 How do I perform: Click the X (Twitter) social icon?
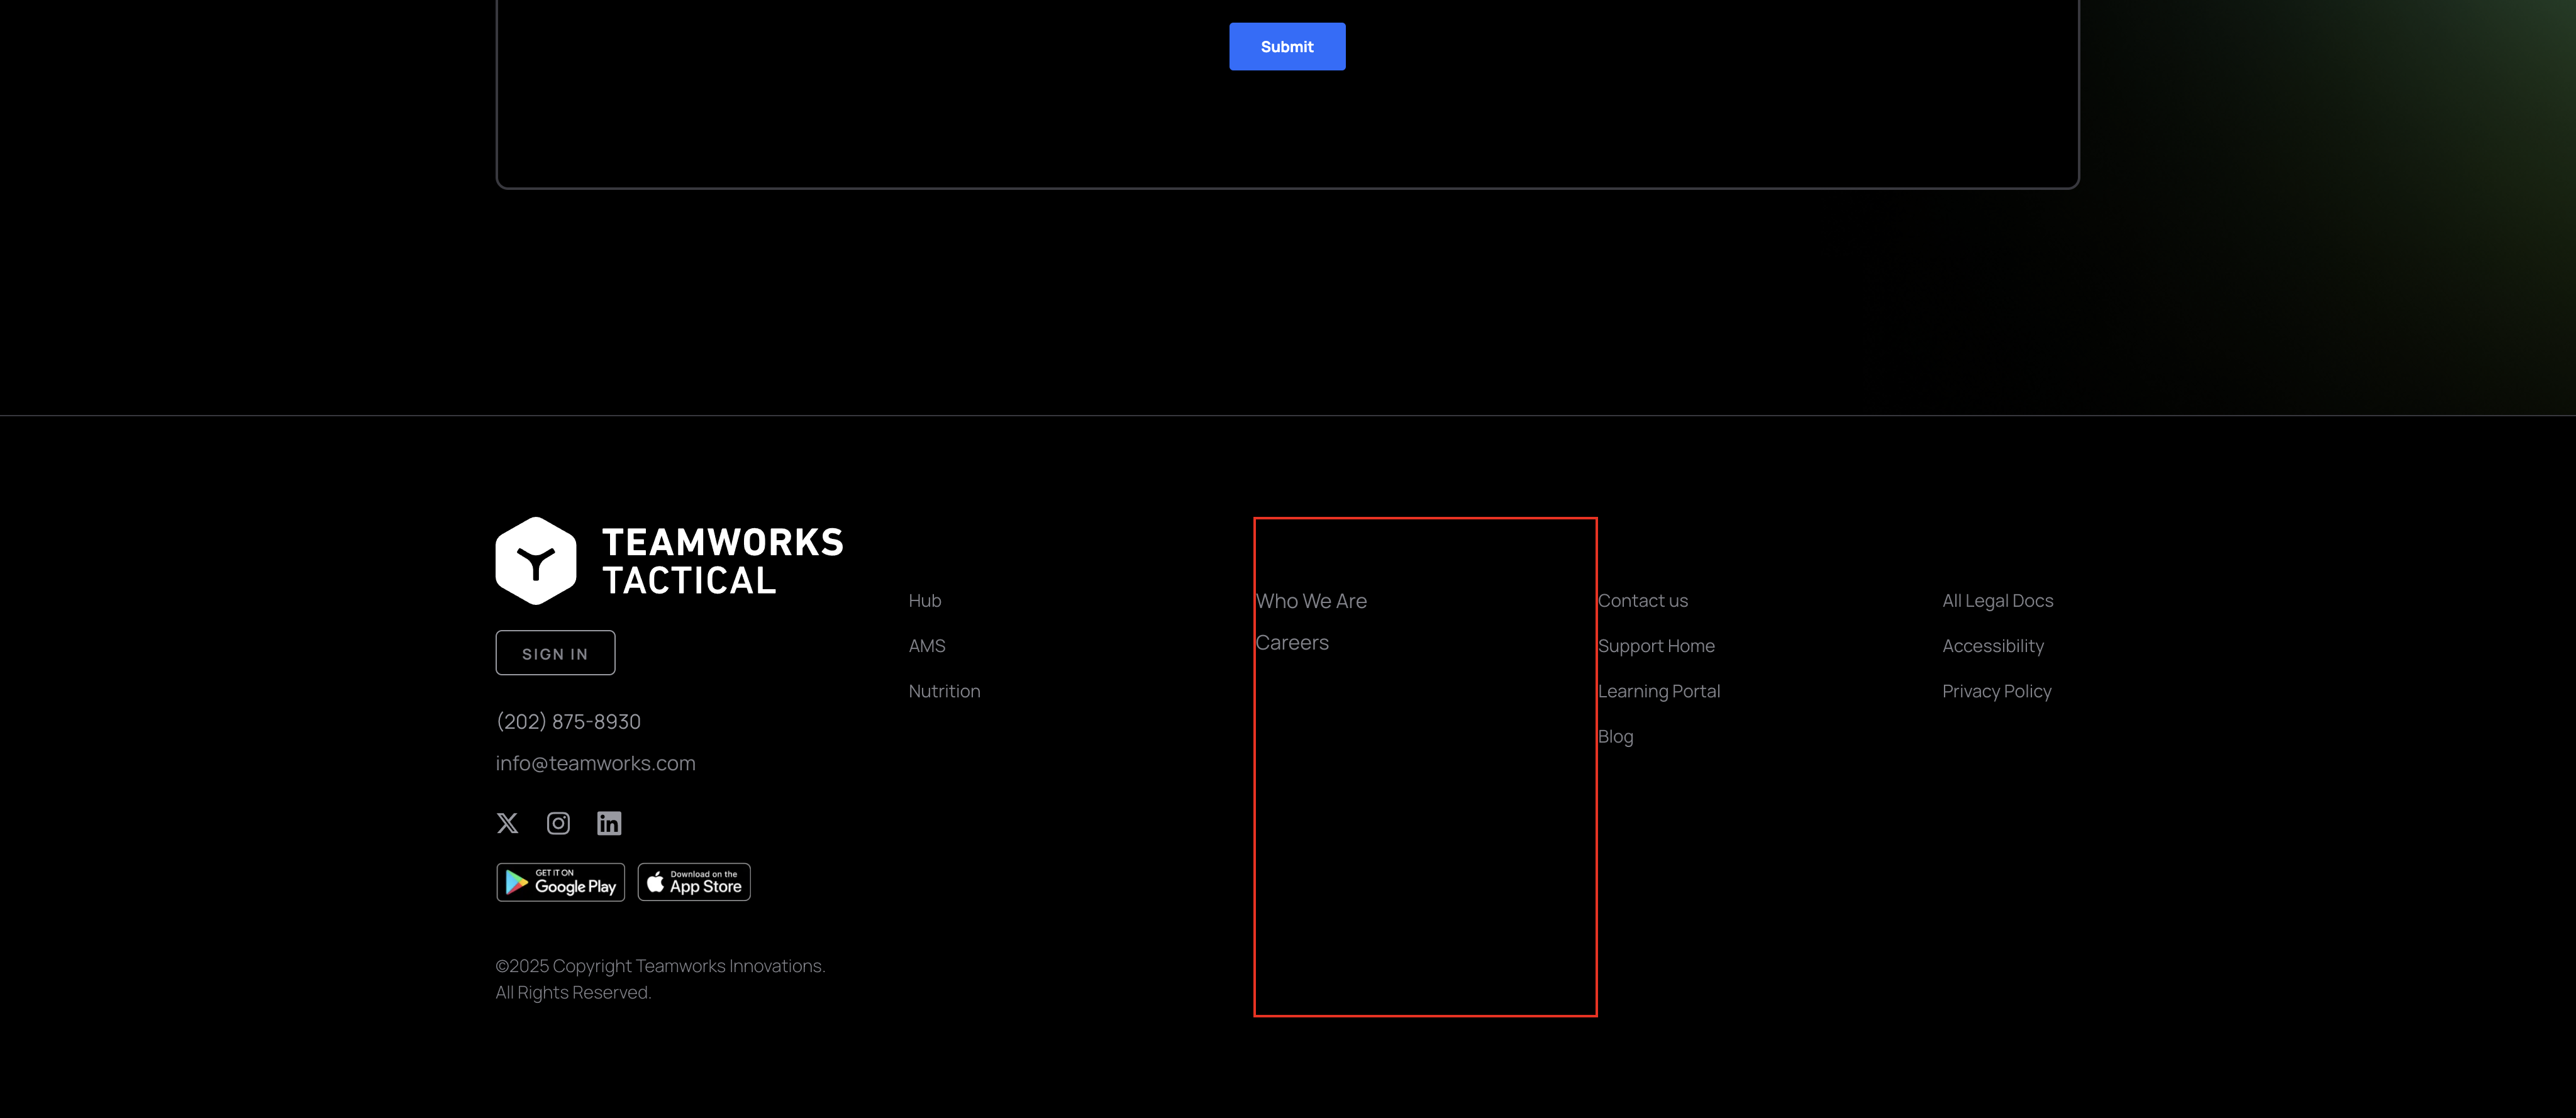tap(507, 823)
